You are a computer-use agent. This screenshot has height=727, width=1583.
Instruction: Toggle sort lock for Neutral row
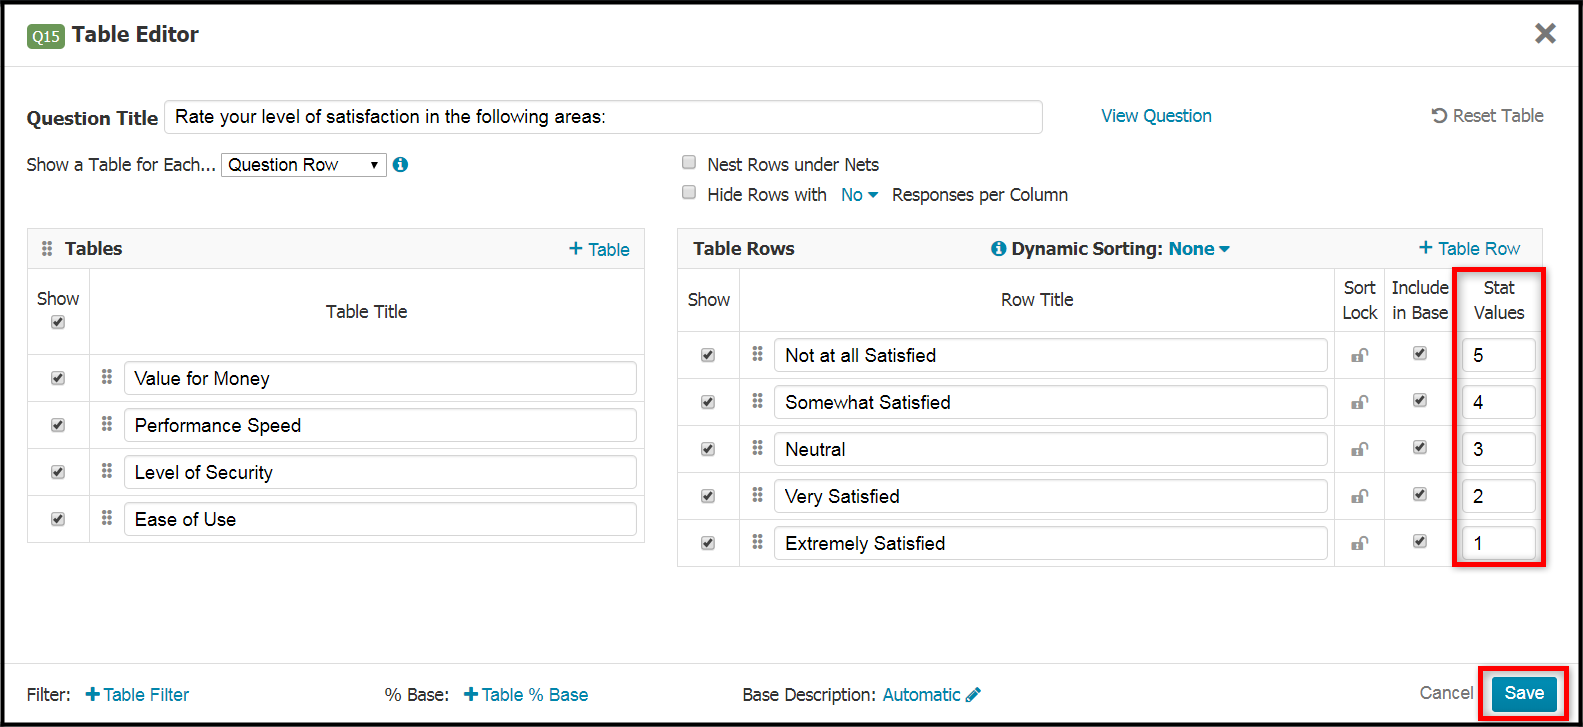[x=1359, y=449]
